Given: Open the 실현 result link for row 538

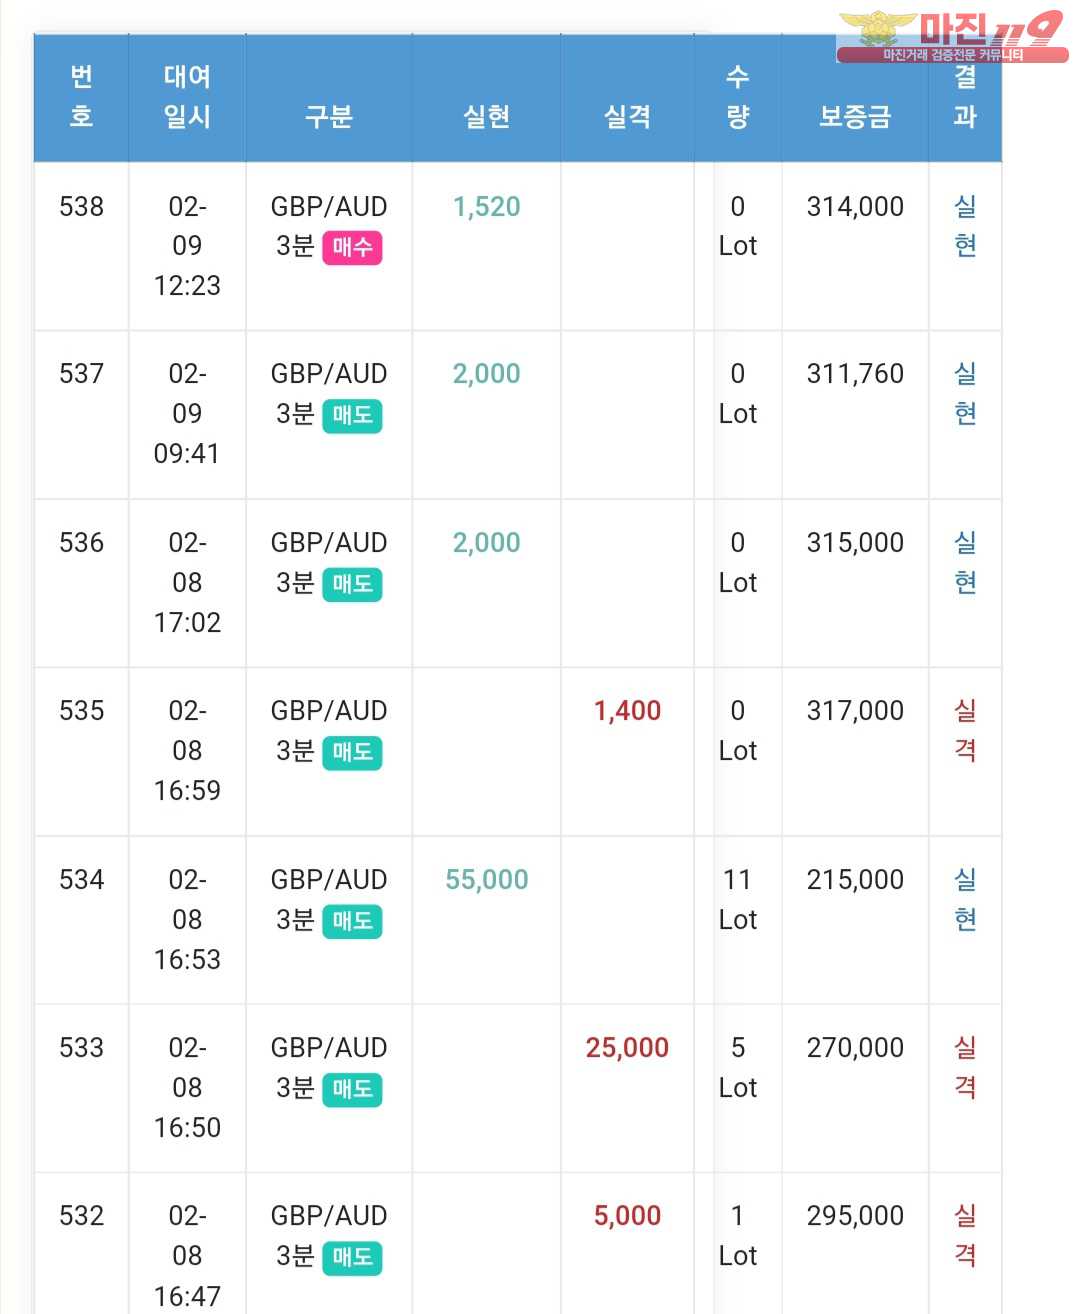Looking at the screenshot, I should (965, 226).
